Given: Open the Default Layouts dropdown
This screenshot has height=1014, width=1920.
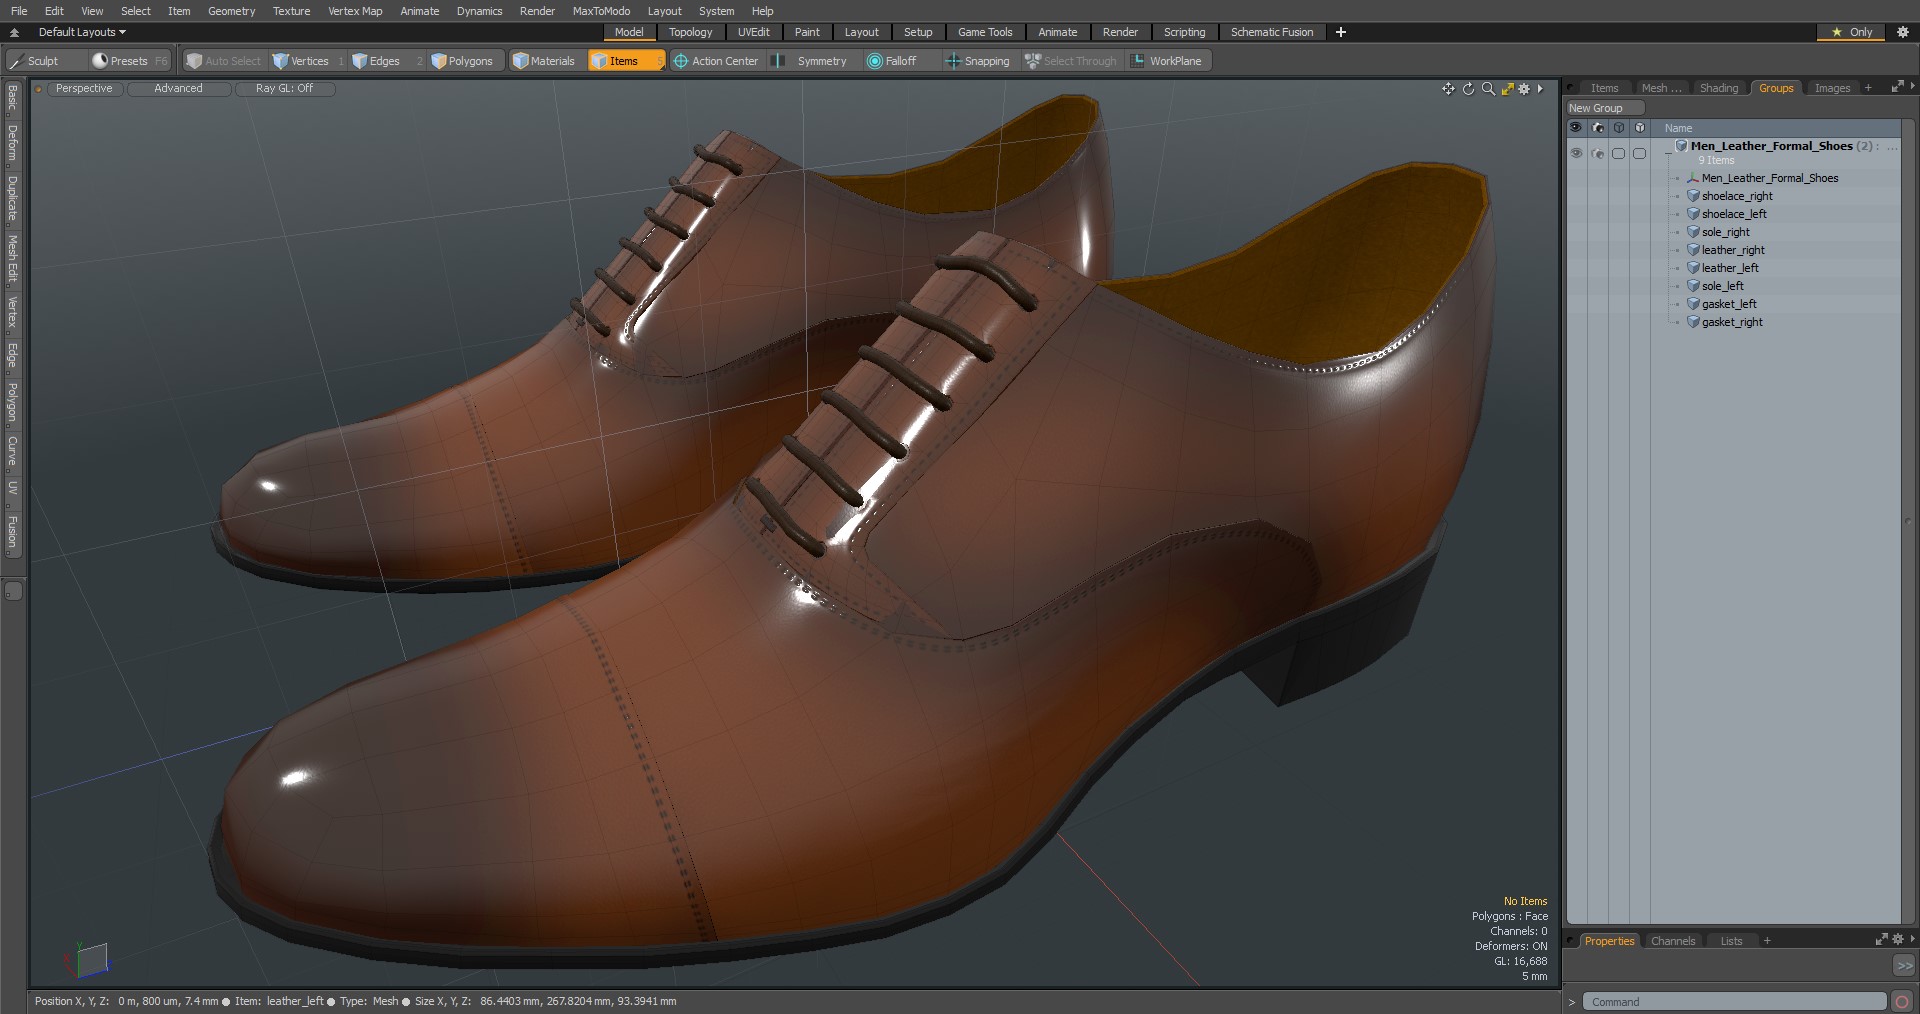Looking at the screenshot, I should (82, 32).
